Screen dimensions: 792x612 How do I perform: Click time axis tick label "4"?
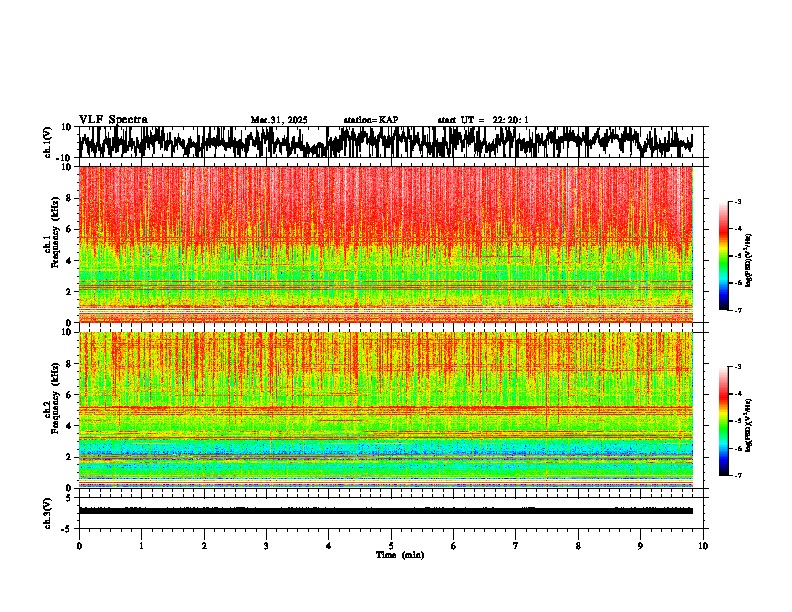[329, 546]
